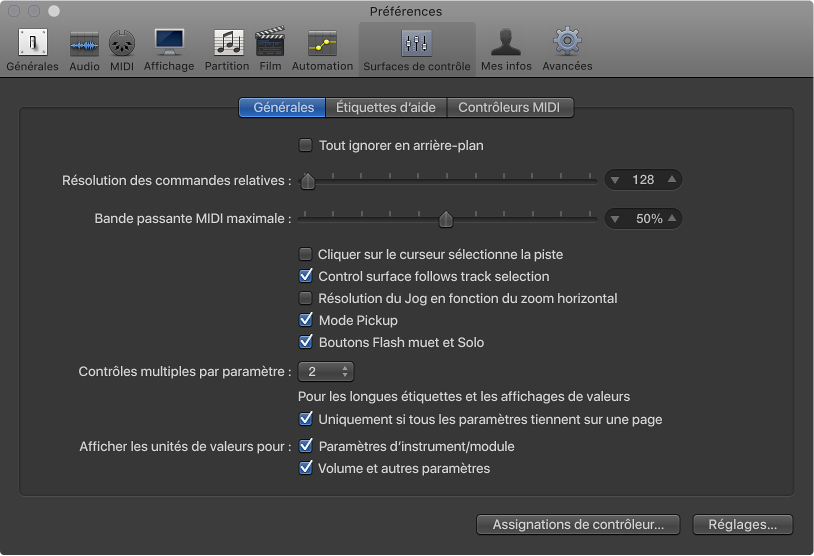This screenshot has width=814, height=556.
Task: Open the Mes infos preferences icon
Action: [x=506, y=44]
